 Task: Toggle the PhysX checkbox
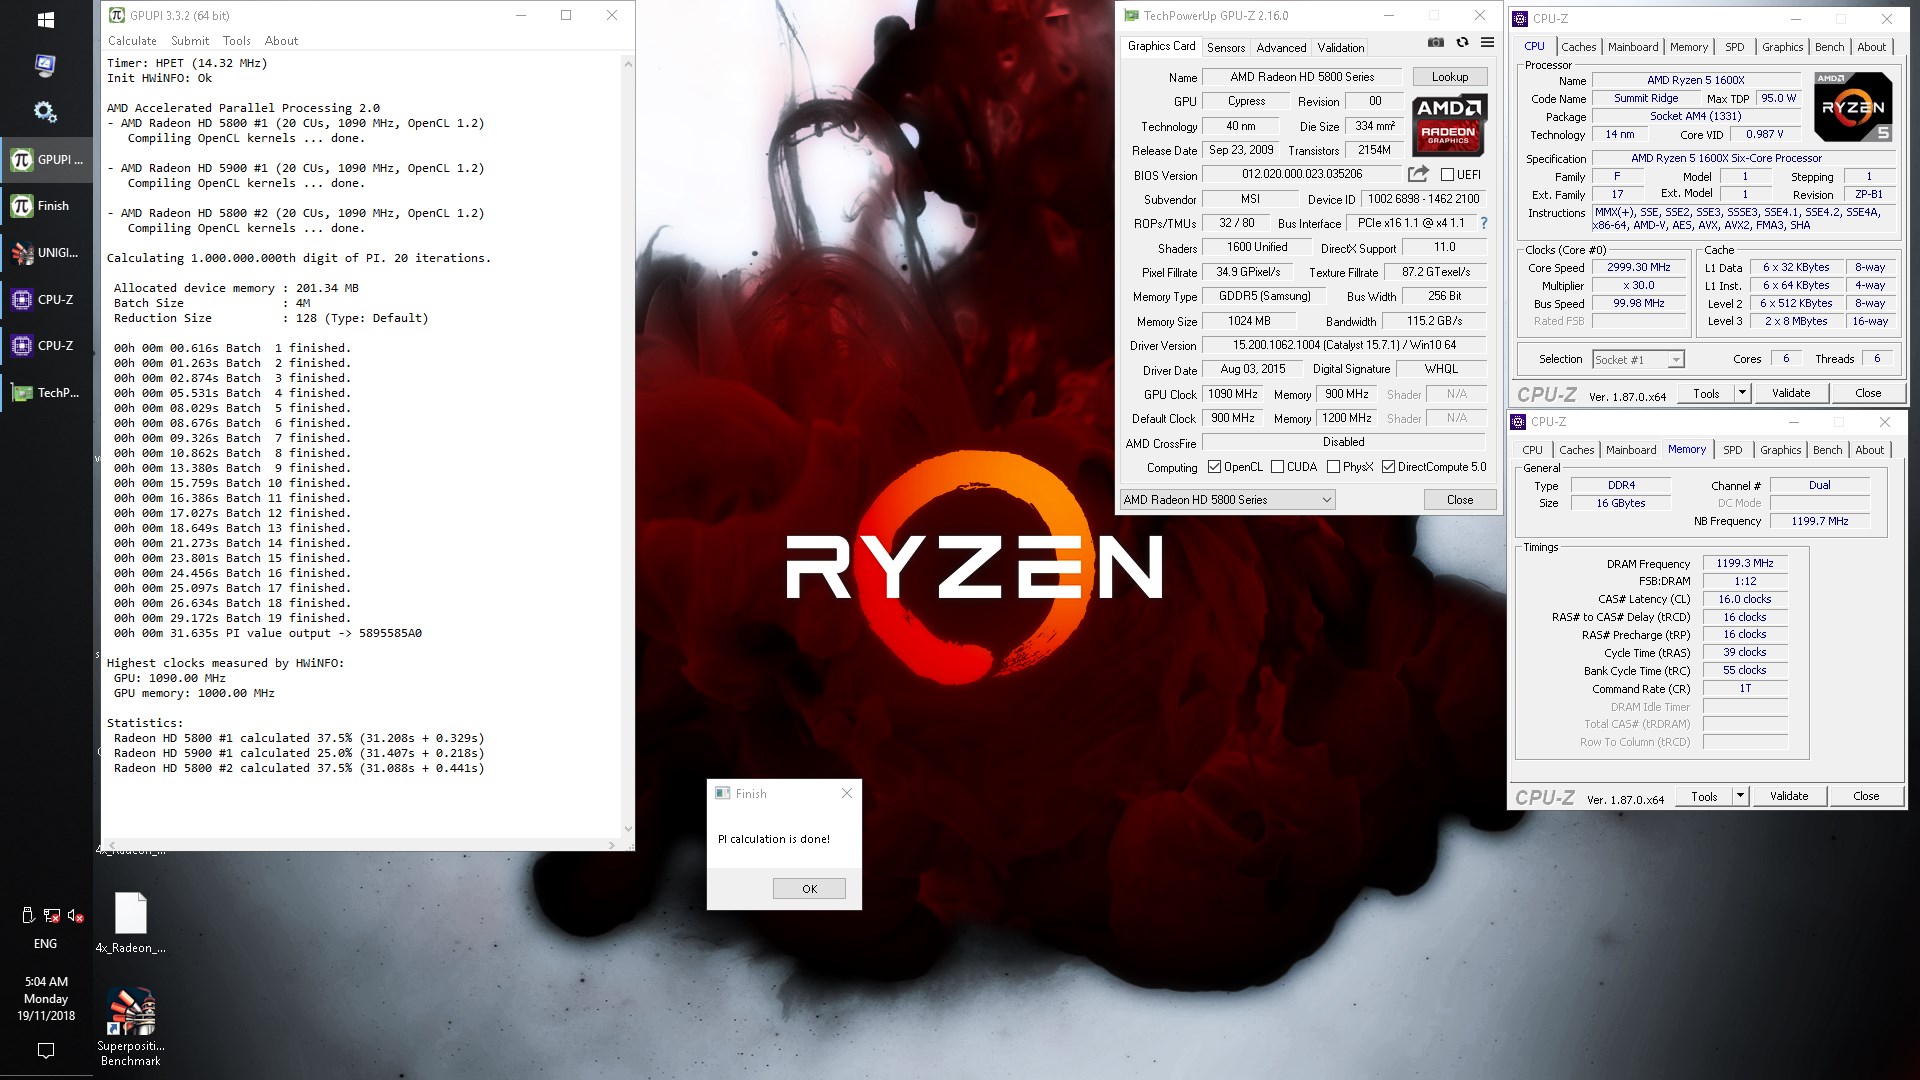pyautogui.click(x=1333, y=467)
